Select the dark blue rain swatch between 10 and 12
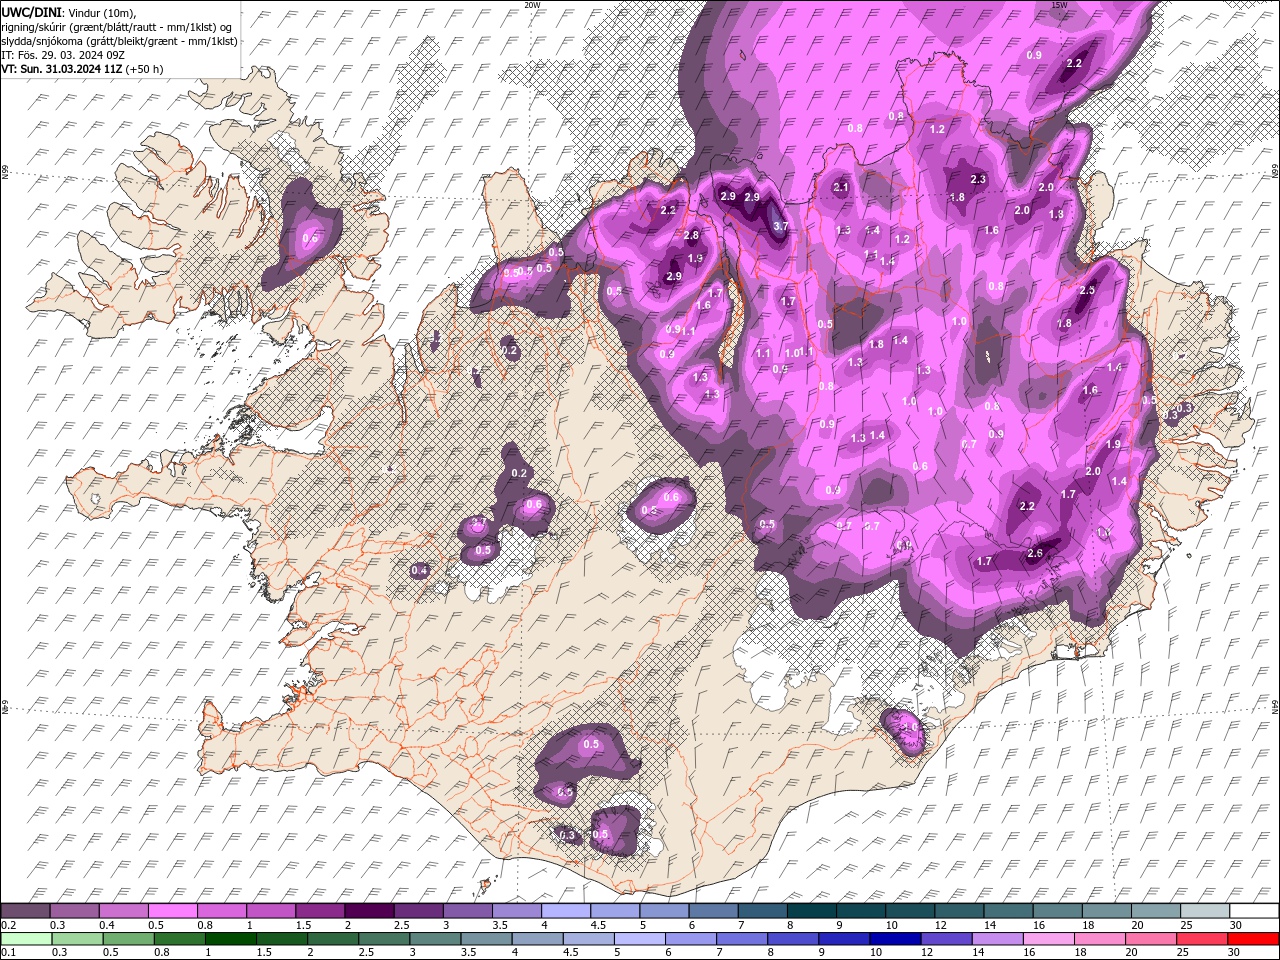 tap(895, 939)
